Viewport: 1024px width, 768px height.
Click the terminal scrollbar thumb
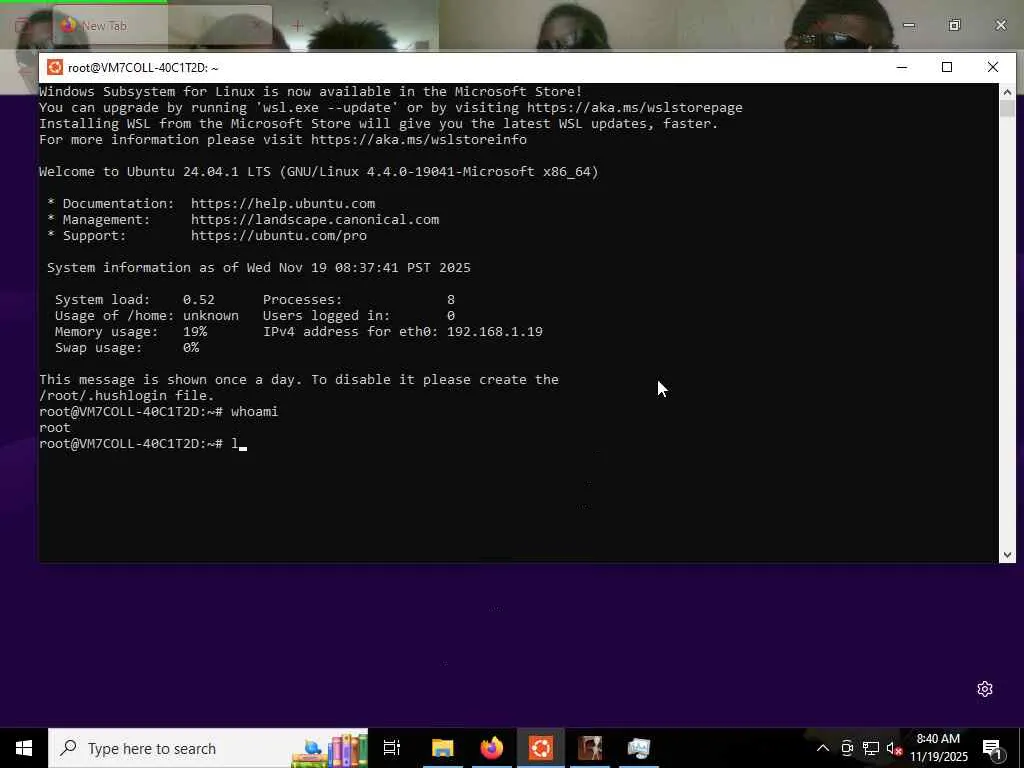pos(1007,108)
